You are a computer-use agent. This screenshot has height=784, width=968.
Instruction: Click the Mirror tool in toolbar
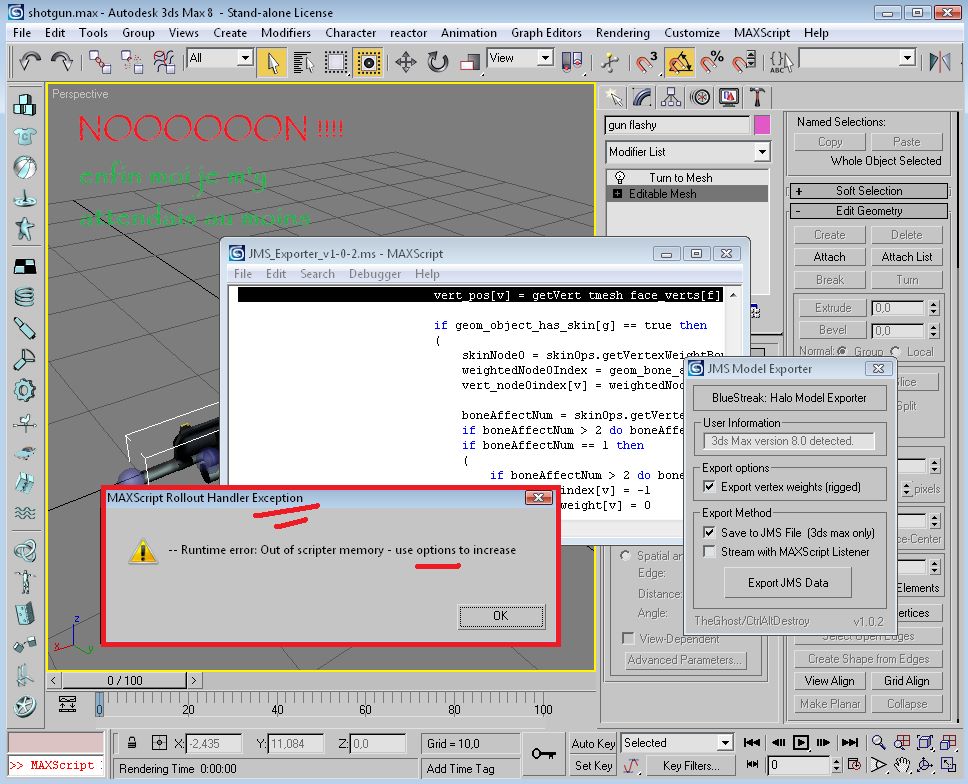pyautogui.click(x=940, y=62)
